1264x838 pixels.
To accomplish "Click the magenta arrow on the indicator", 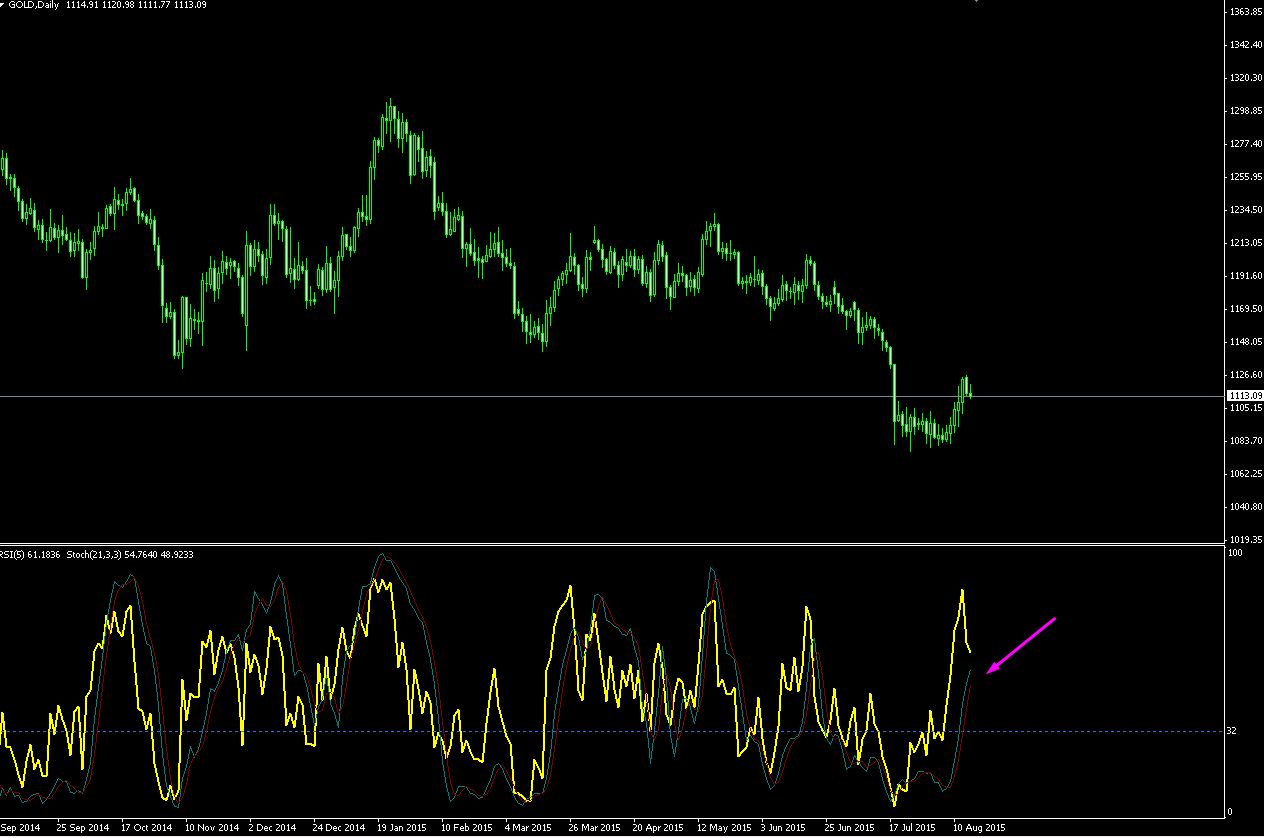I will point(1021,646).
